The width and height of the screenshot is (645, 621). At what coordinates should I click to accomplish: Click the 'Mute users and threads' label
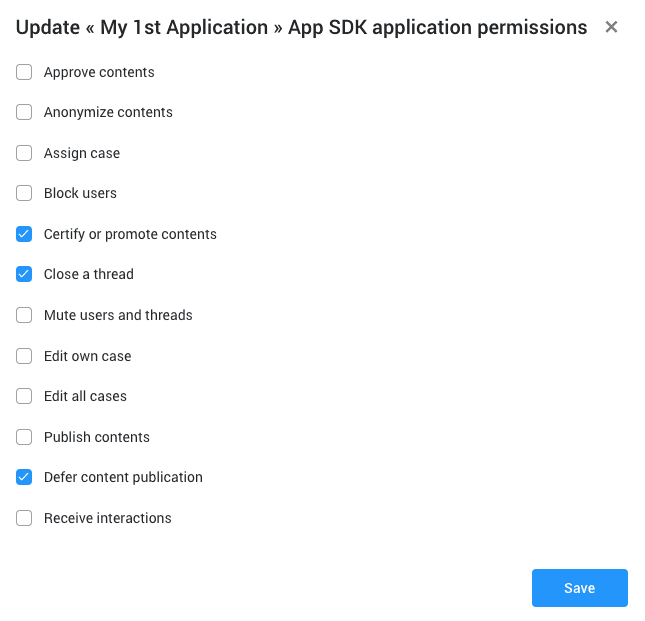click(118, 315)
